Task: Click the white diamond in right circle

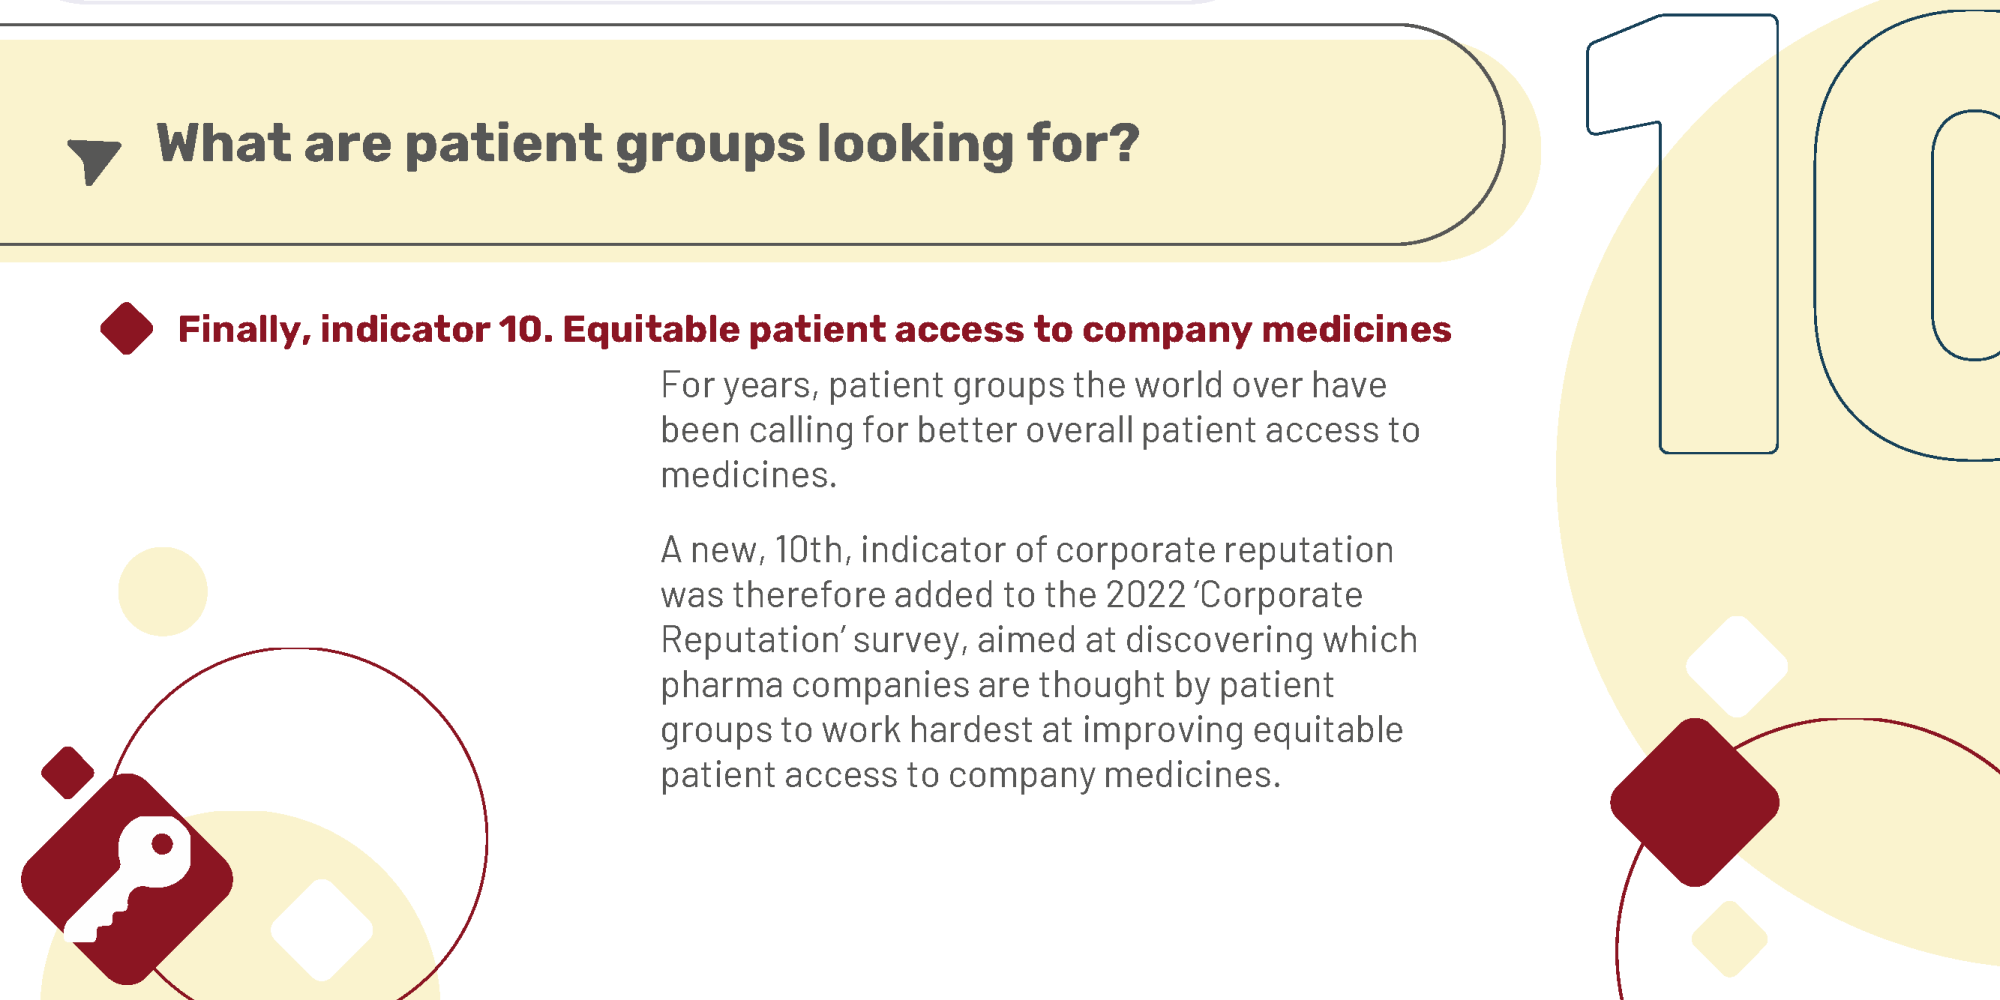Action: click(1737, 666)
